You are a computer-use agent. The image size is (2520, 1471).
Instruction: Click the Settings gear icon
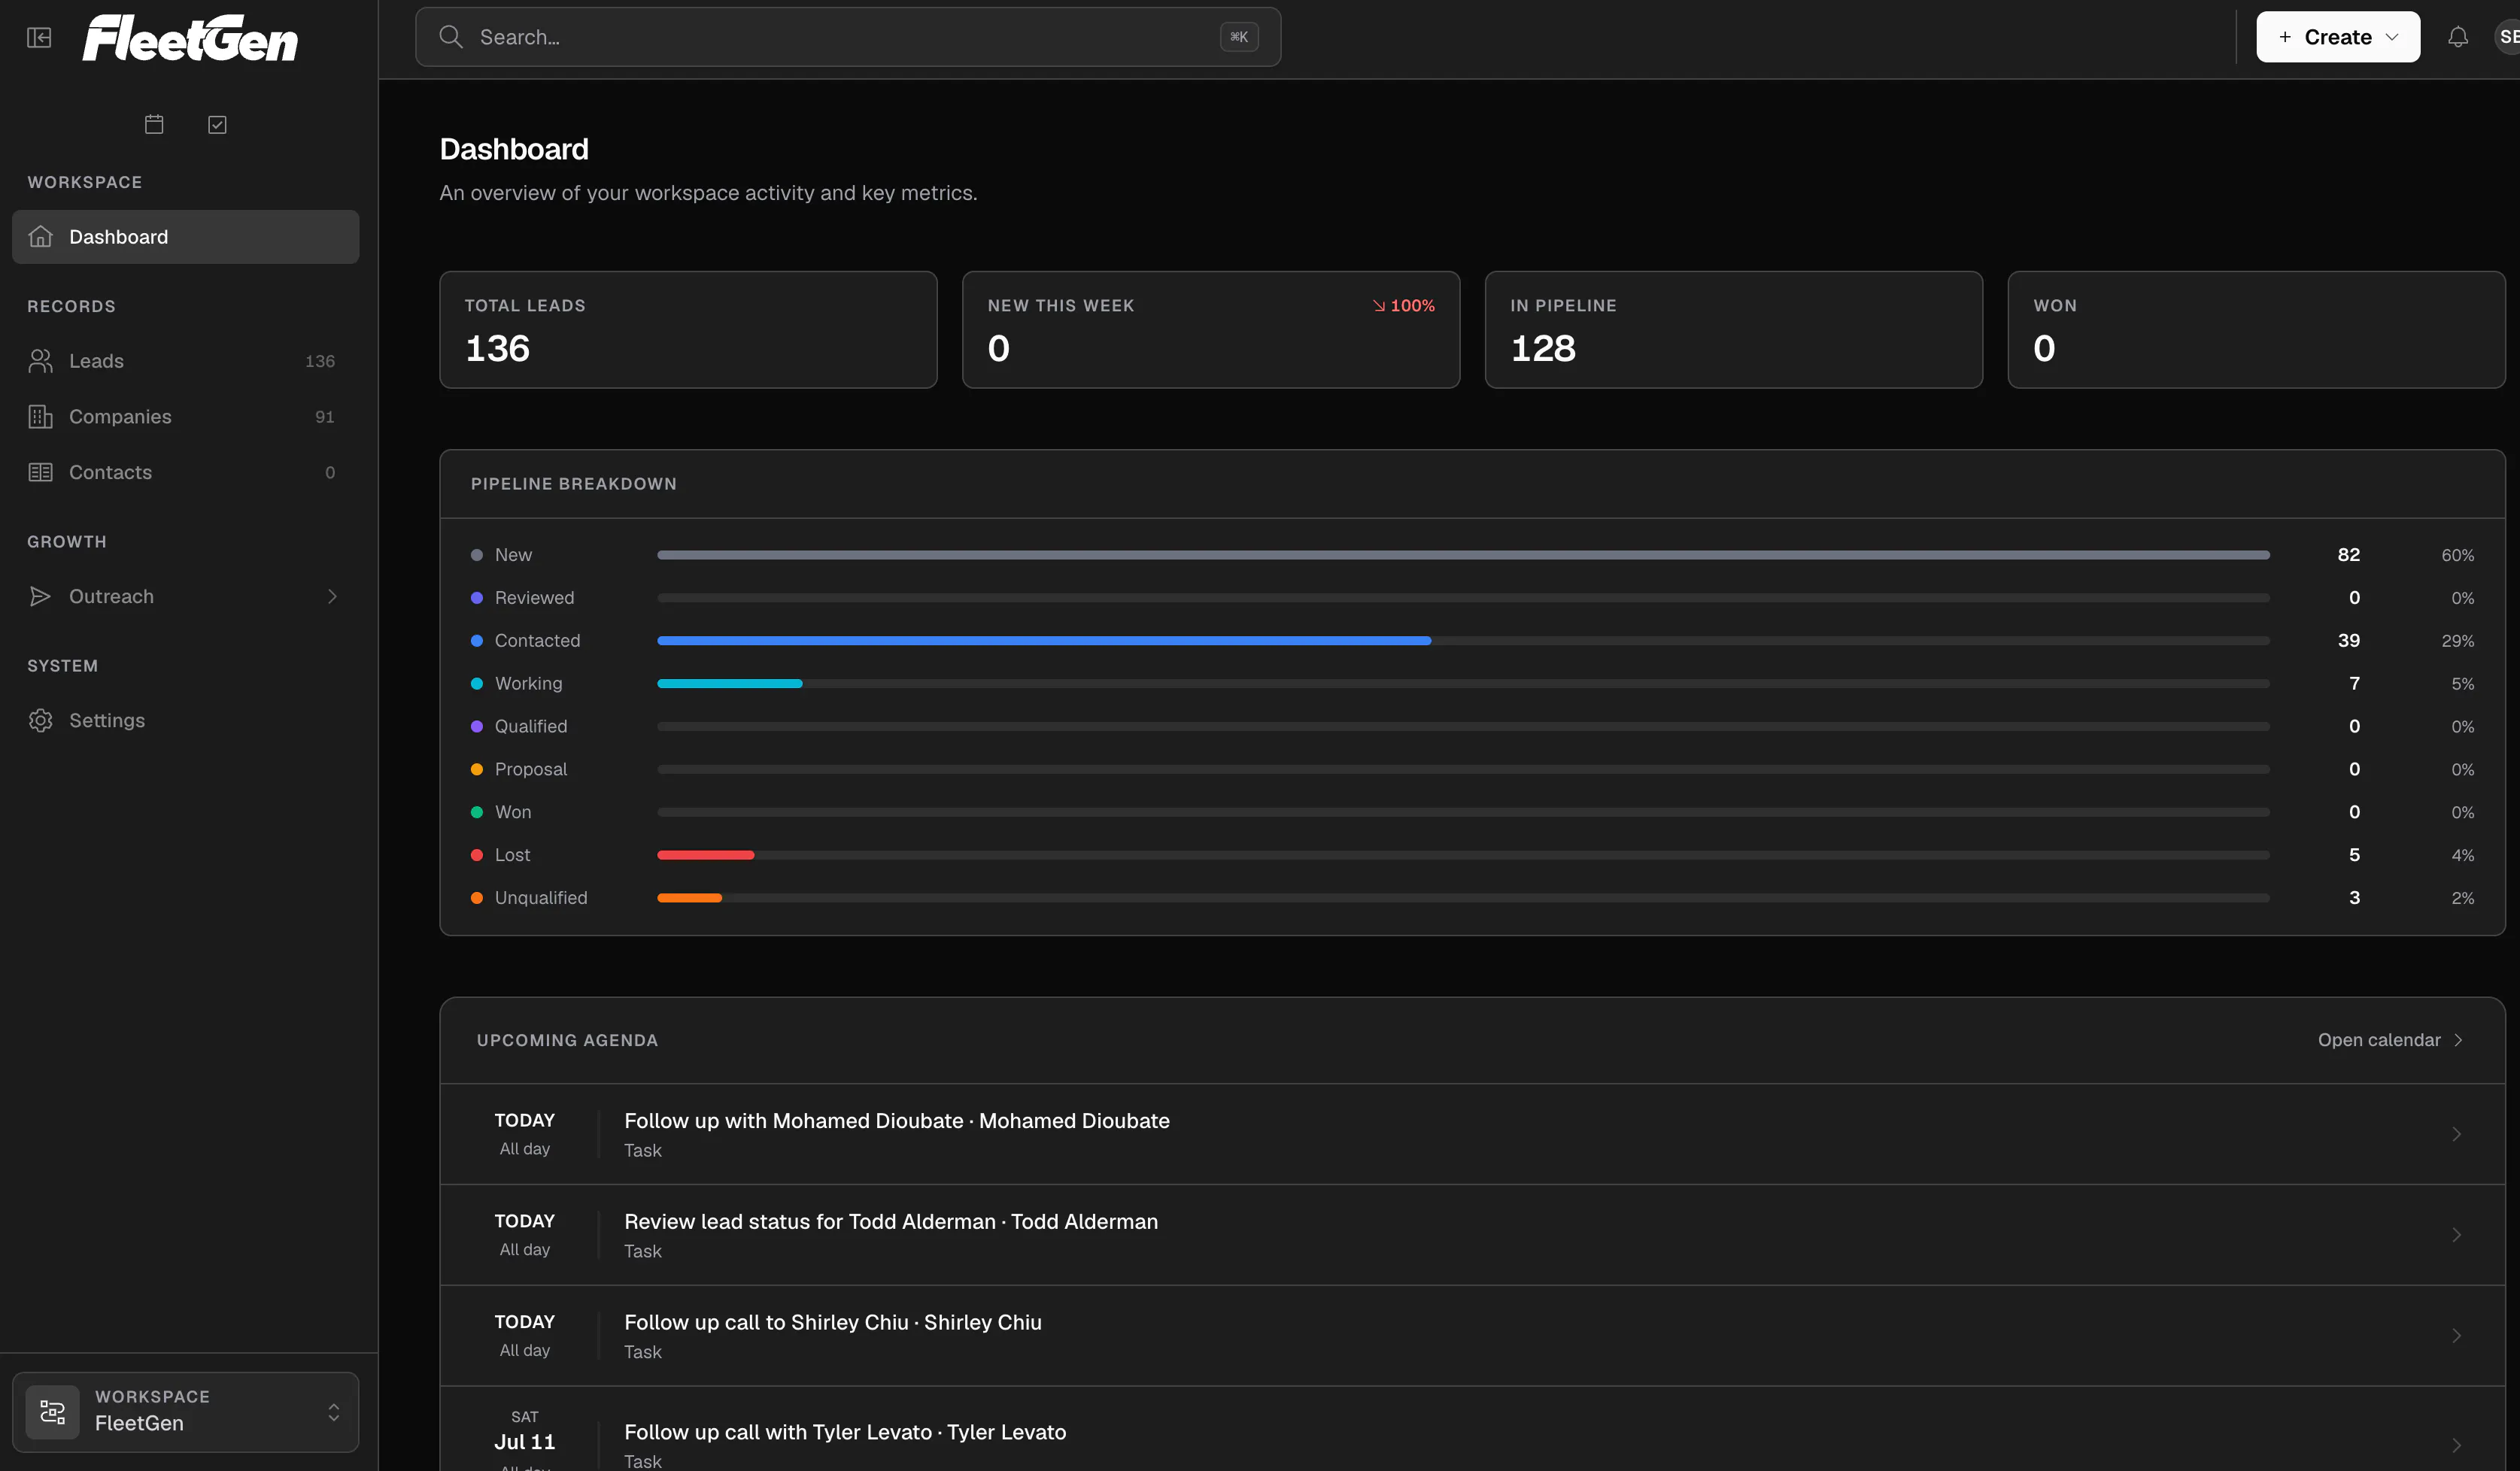tap(40, 720)
